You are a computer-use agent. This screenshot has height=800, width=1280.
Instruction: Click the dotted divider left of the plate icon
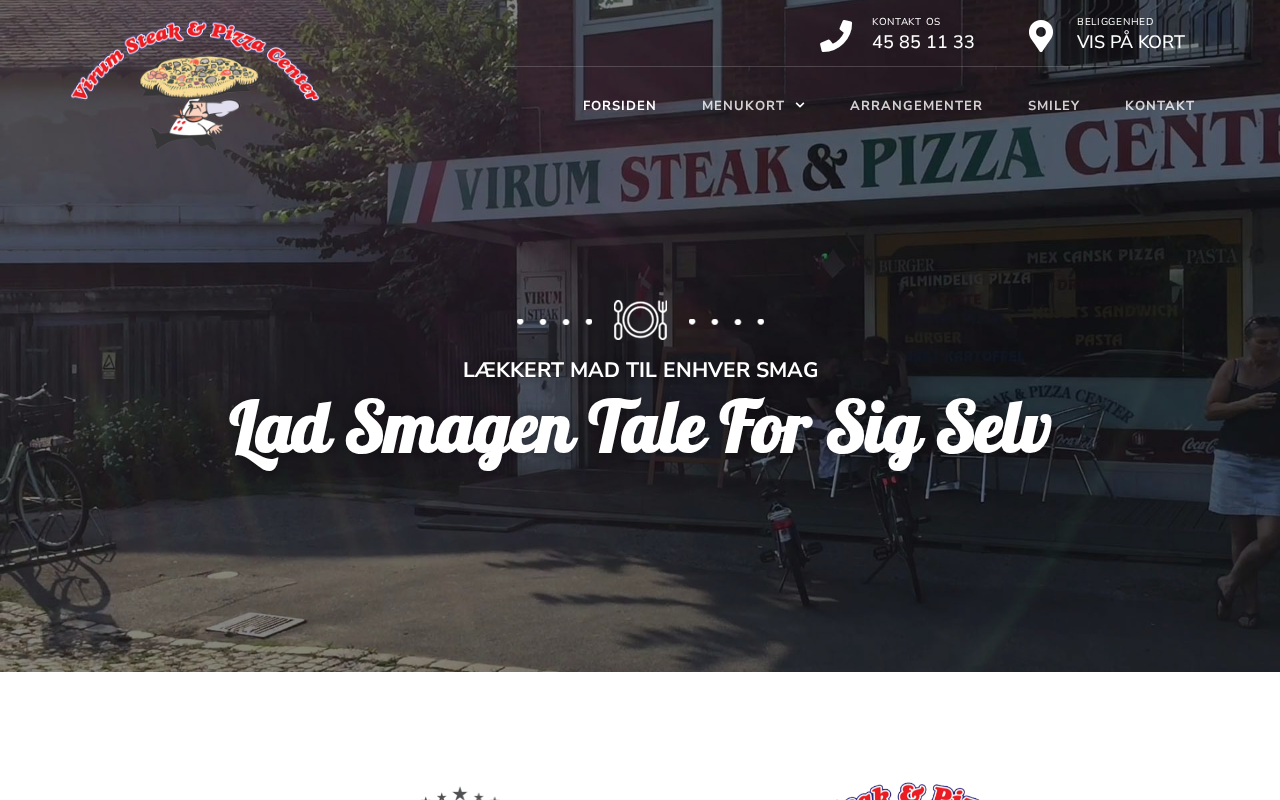(554, 322)
